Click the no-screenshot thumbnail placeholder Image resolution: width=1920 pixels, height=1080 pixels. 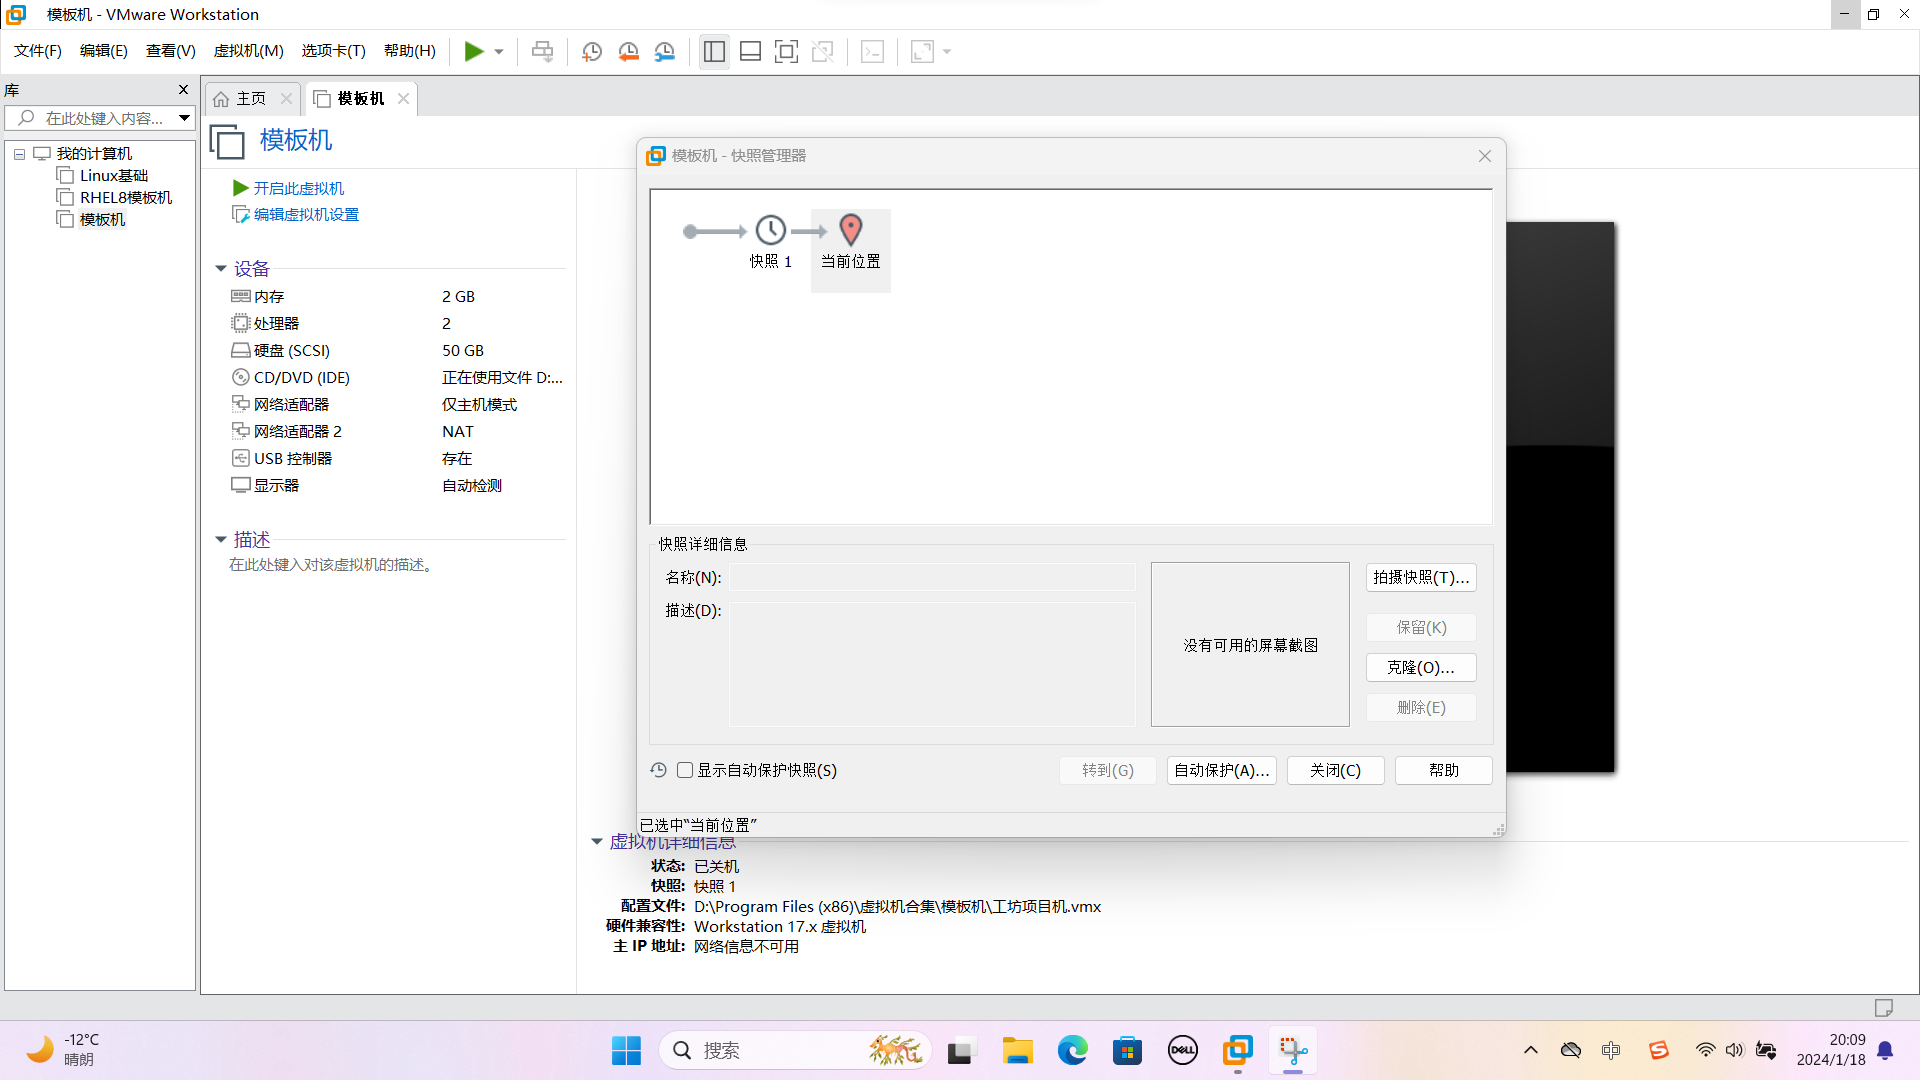point(1250,645)
